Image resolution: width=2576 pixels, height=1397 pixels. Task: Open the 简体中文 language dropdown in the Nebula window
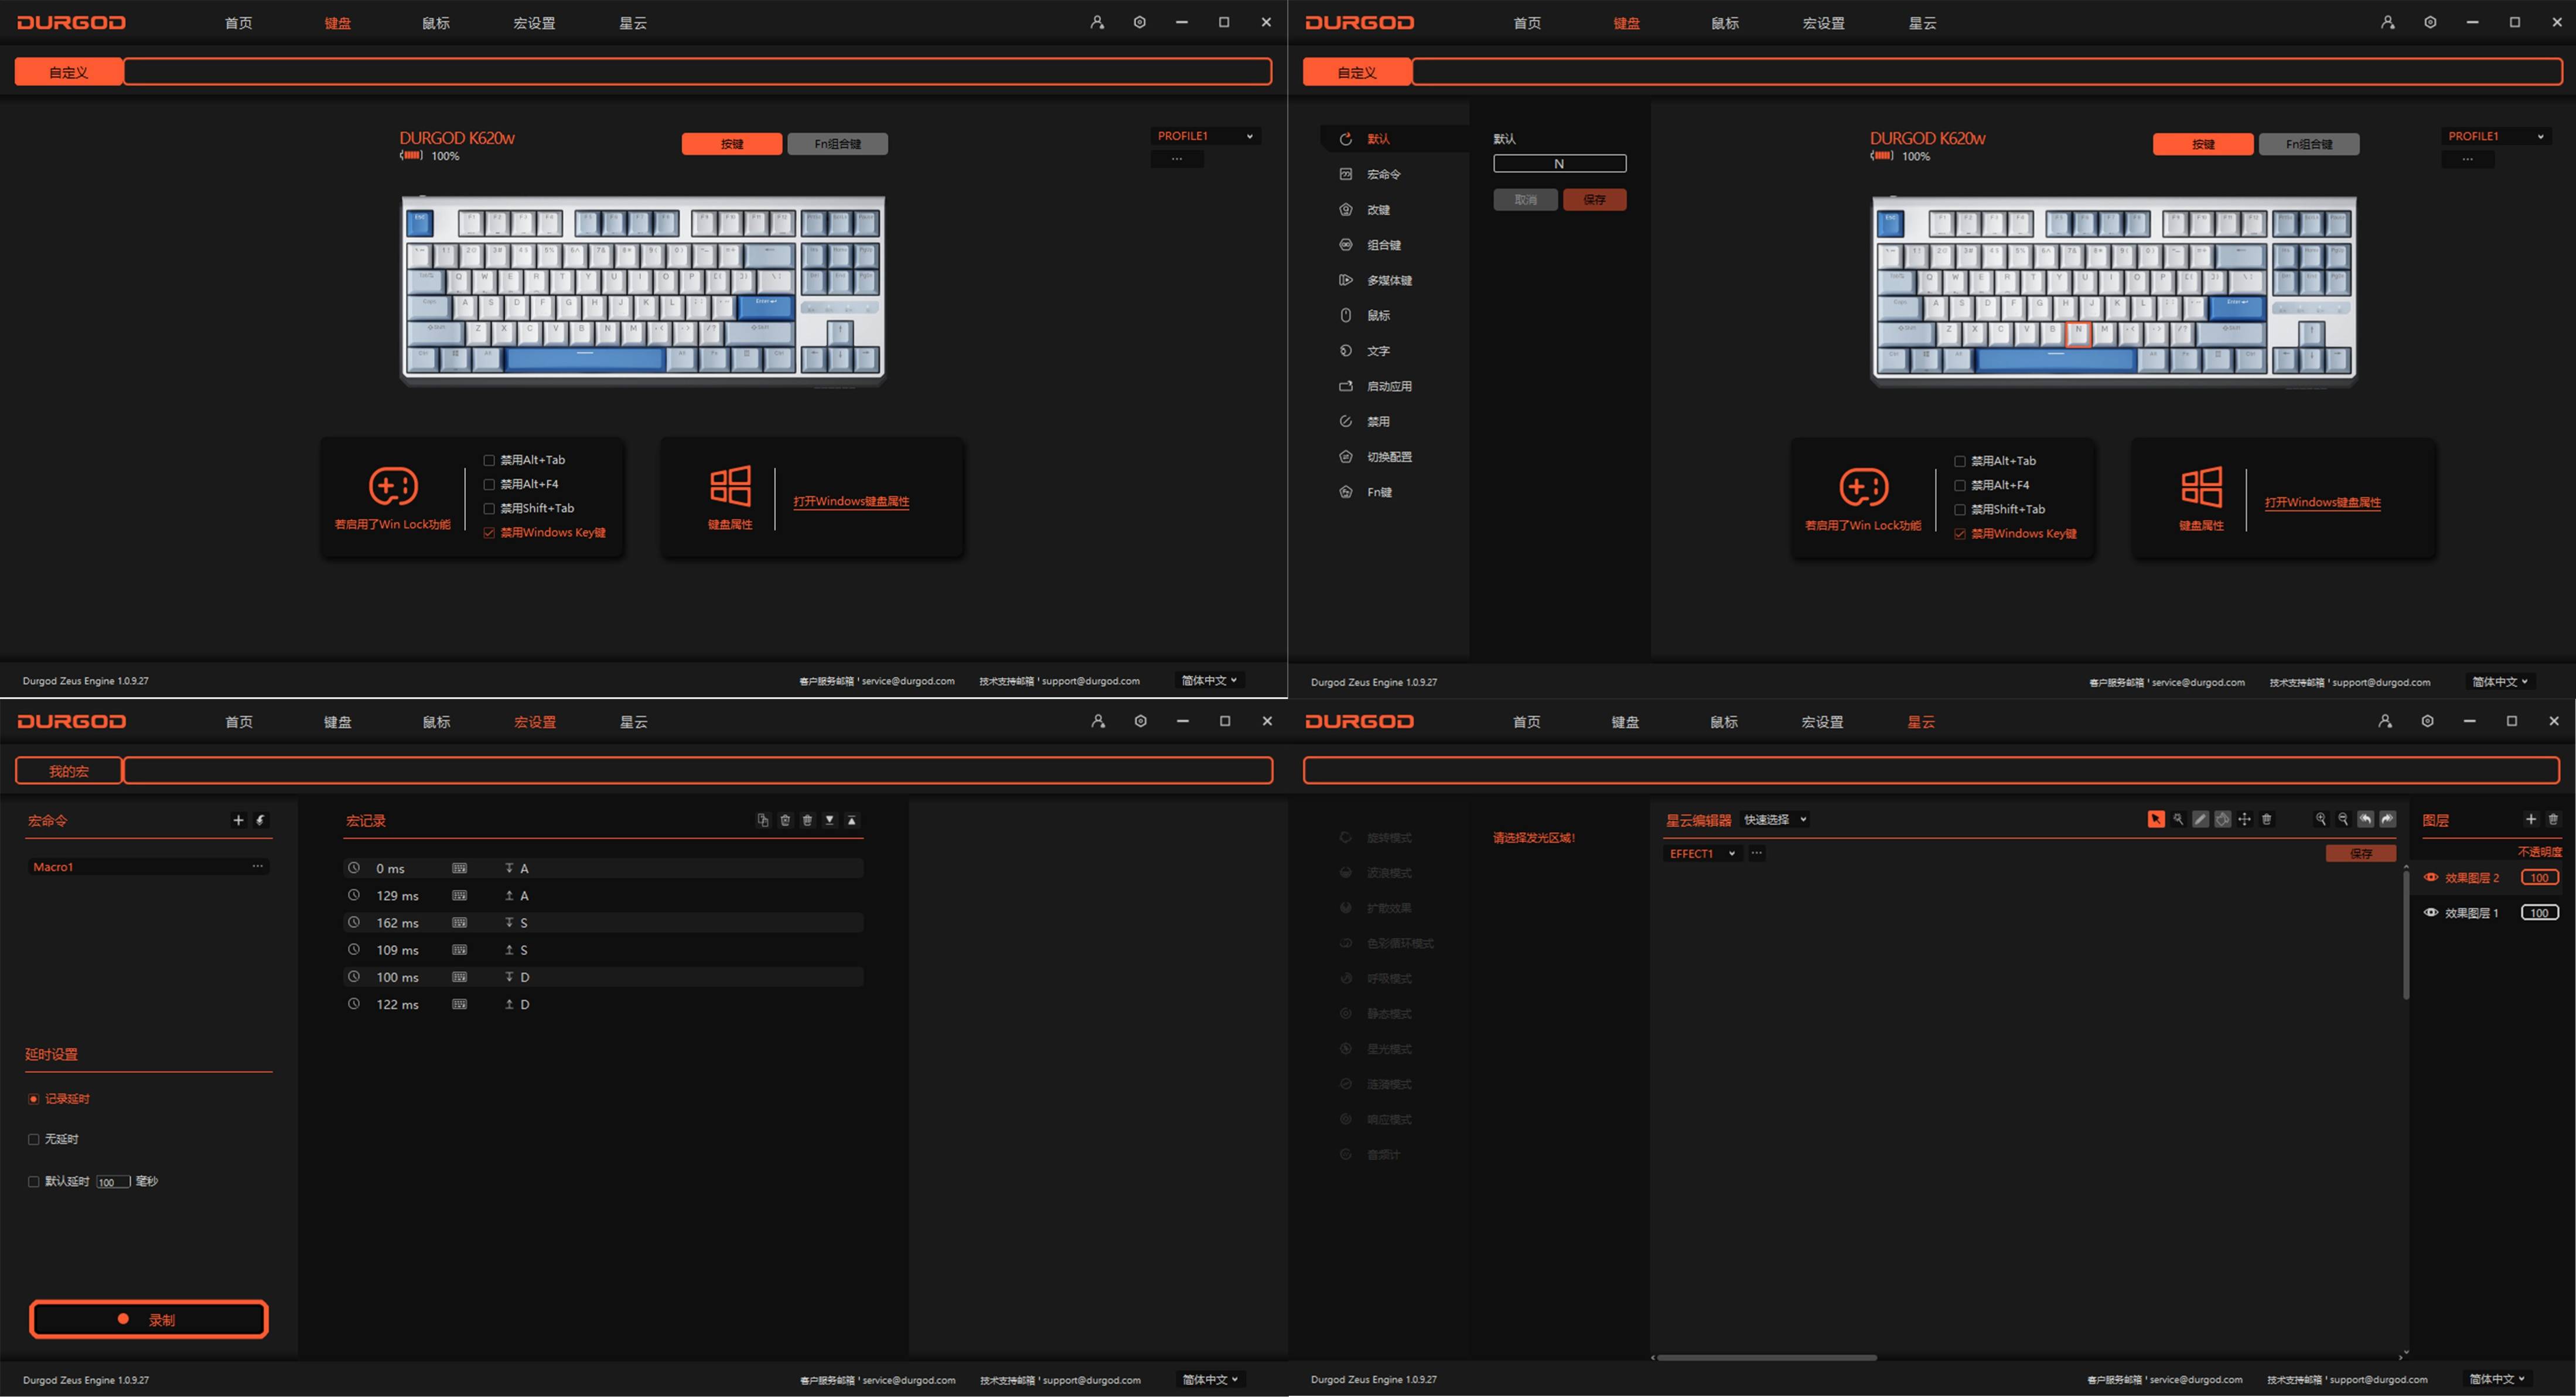[x=2497, y=1378]
